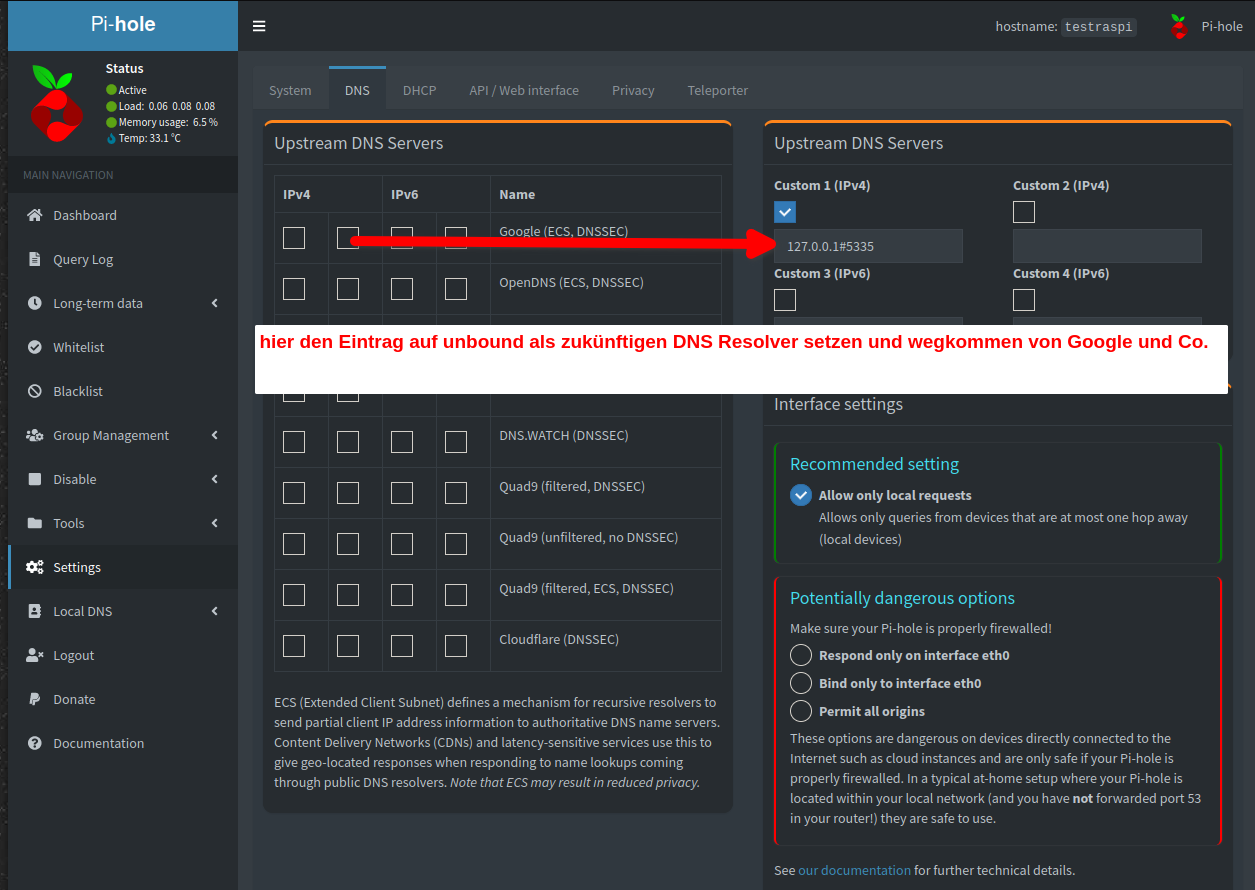Uncheck the Custom 1 (IPv4) checkbox
Viewport: 1255px width, 890px height.
pos(785,212)
